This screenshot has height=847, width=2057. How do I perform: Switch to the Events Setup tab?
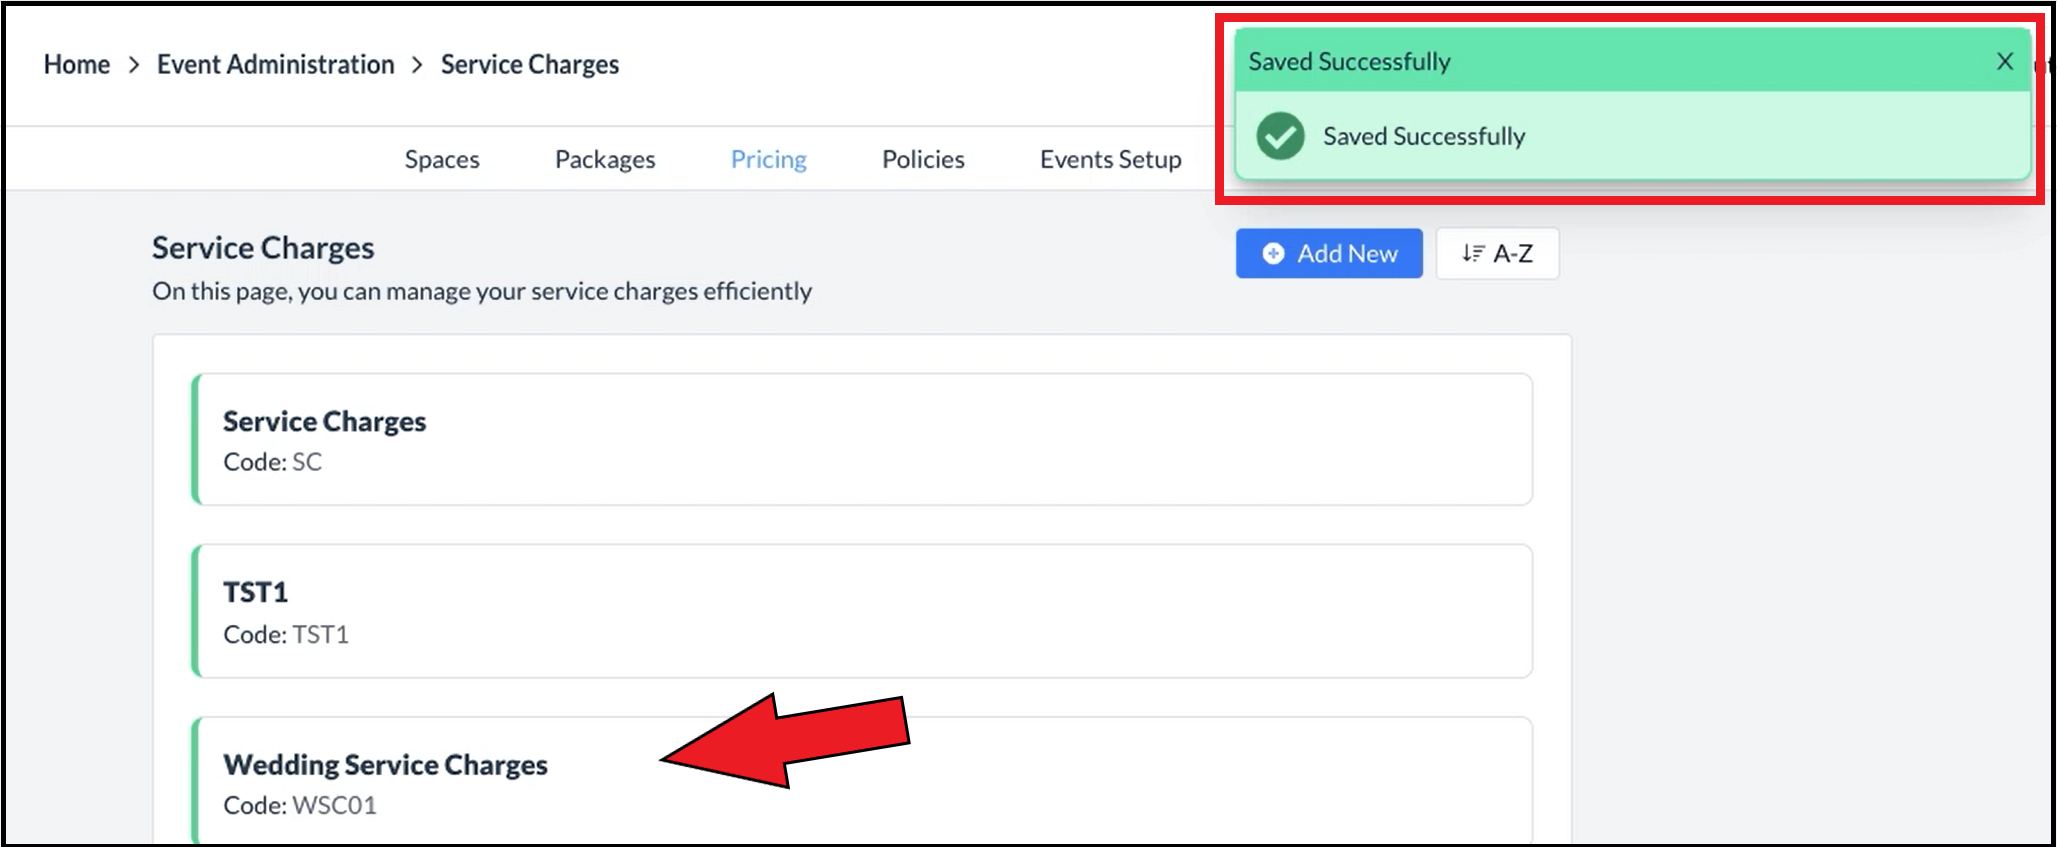[1110, 160]
